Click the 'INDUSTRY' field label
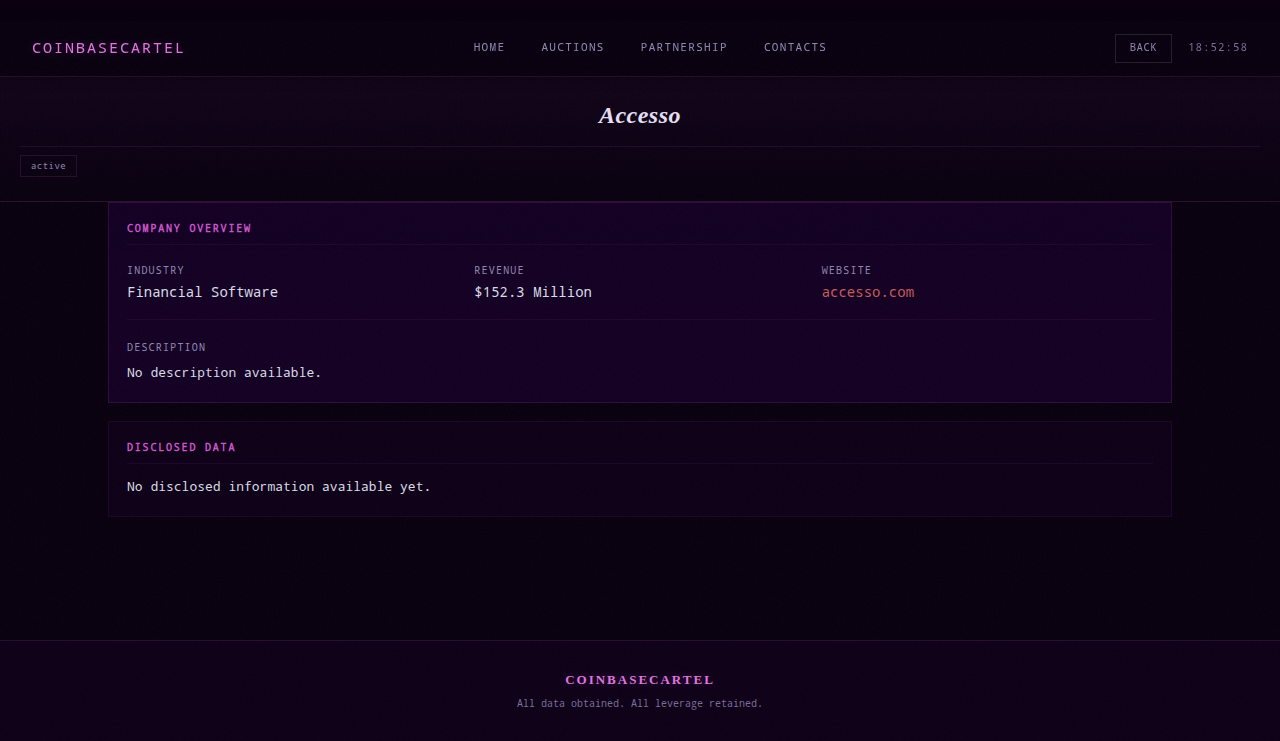The height and width of the screenshot is (741, 1280). [155, 271]
